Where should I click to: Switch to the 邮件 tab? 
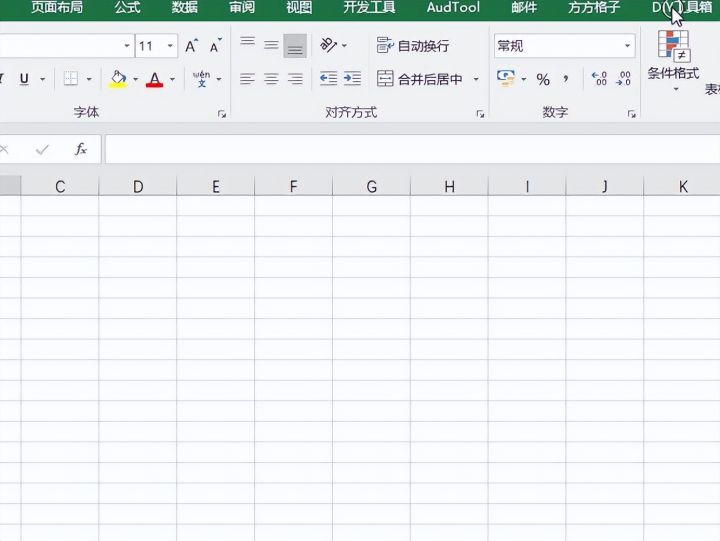click(x=524, y=7)
